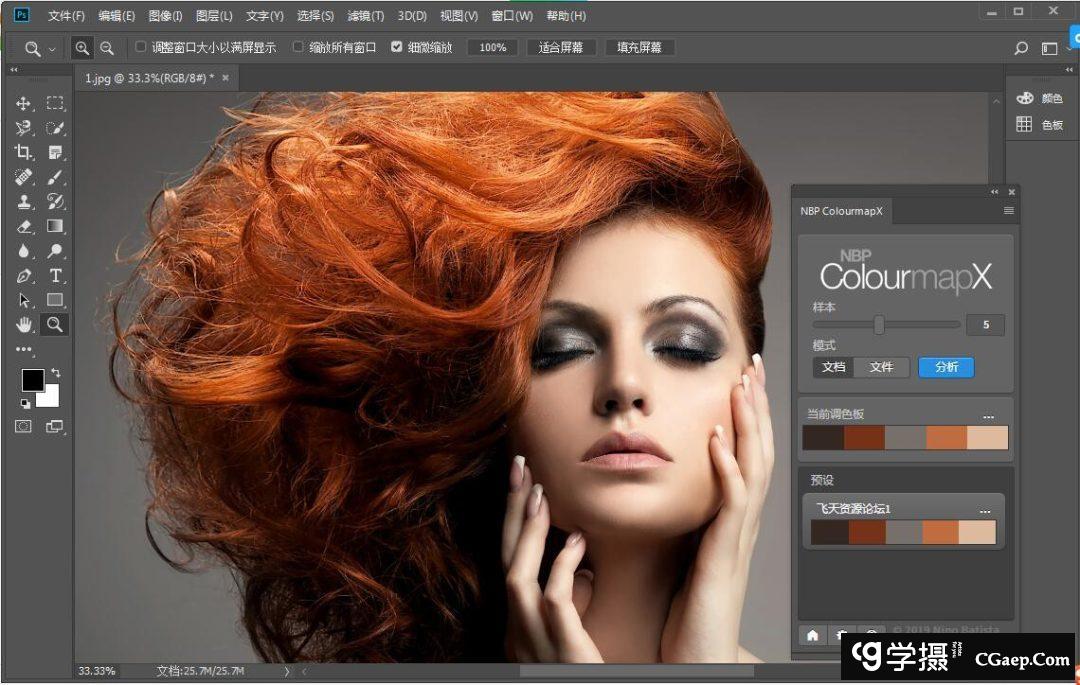The height and width of the screenshot is (685, 1080).
Task: Open the 滤镜(T) menu
Action: (x=365, y=16)
